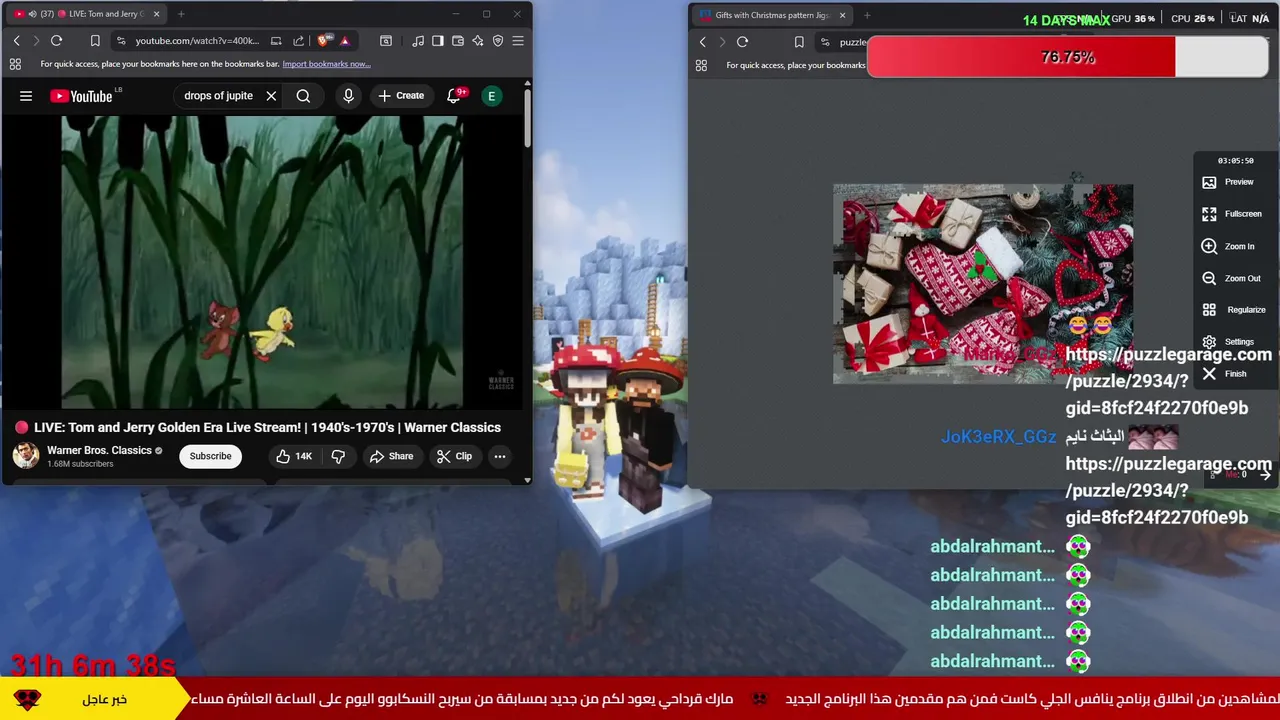
Task: Select Gifts with Christmas pattern Jigsaw tab
Action: [x=772, y=15]
